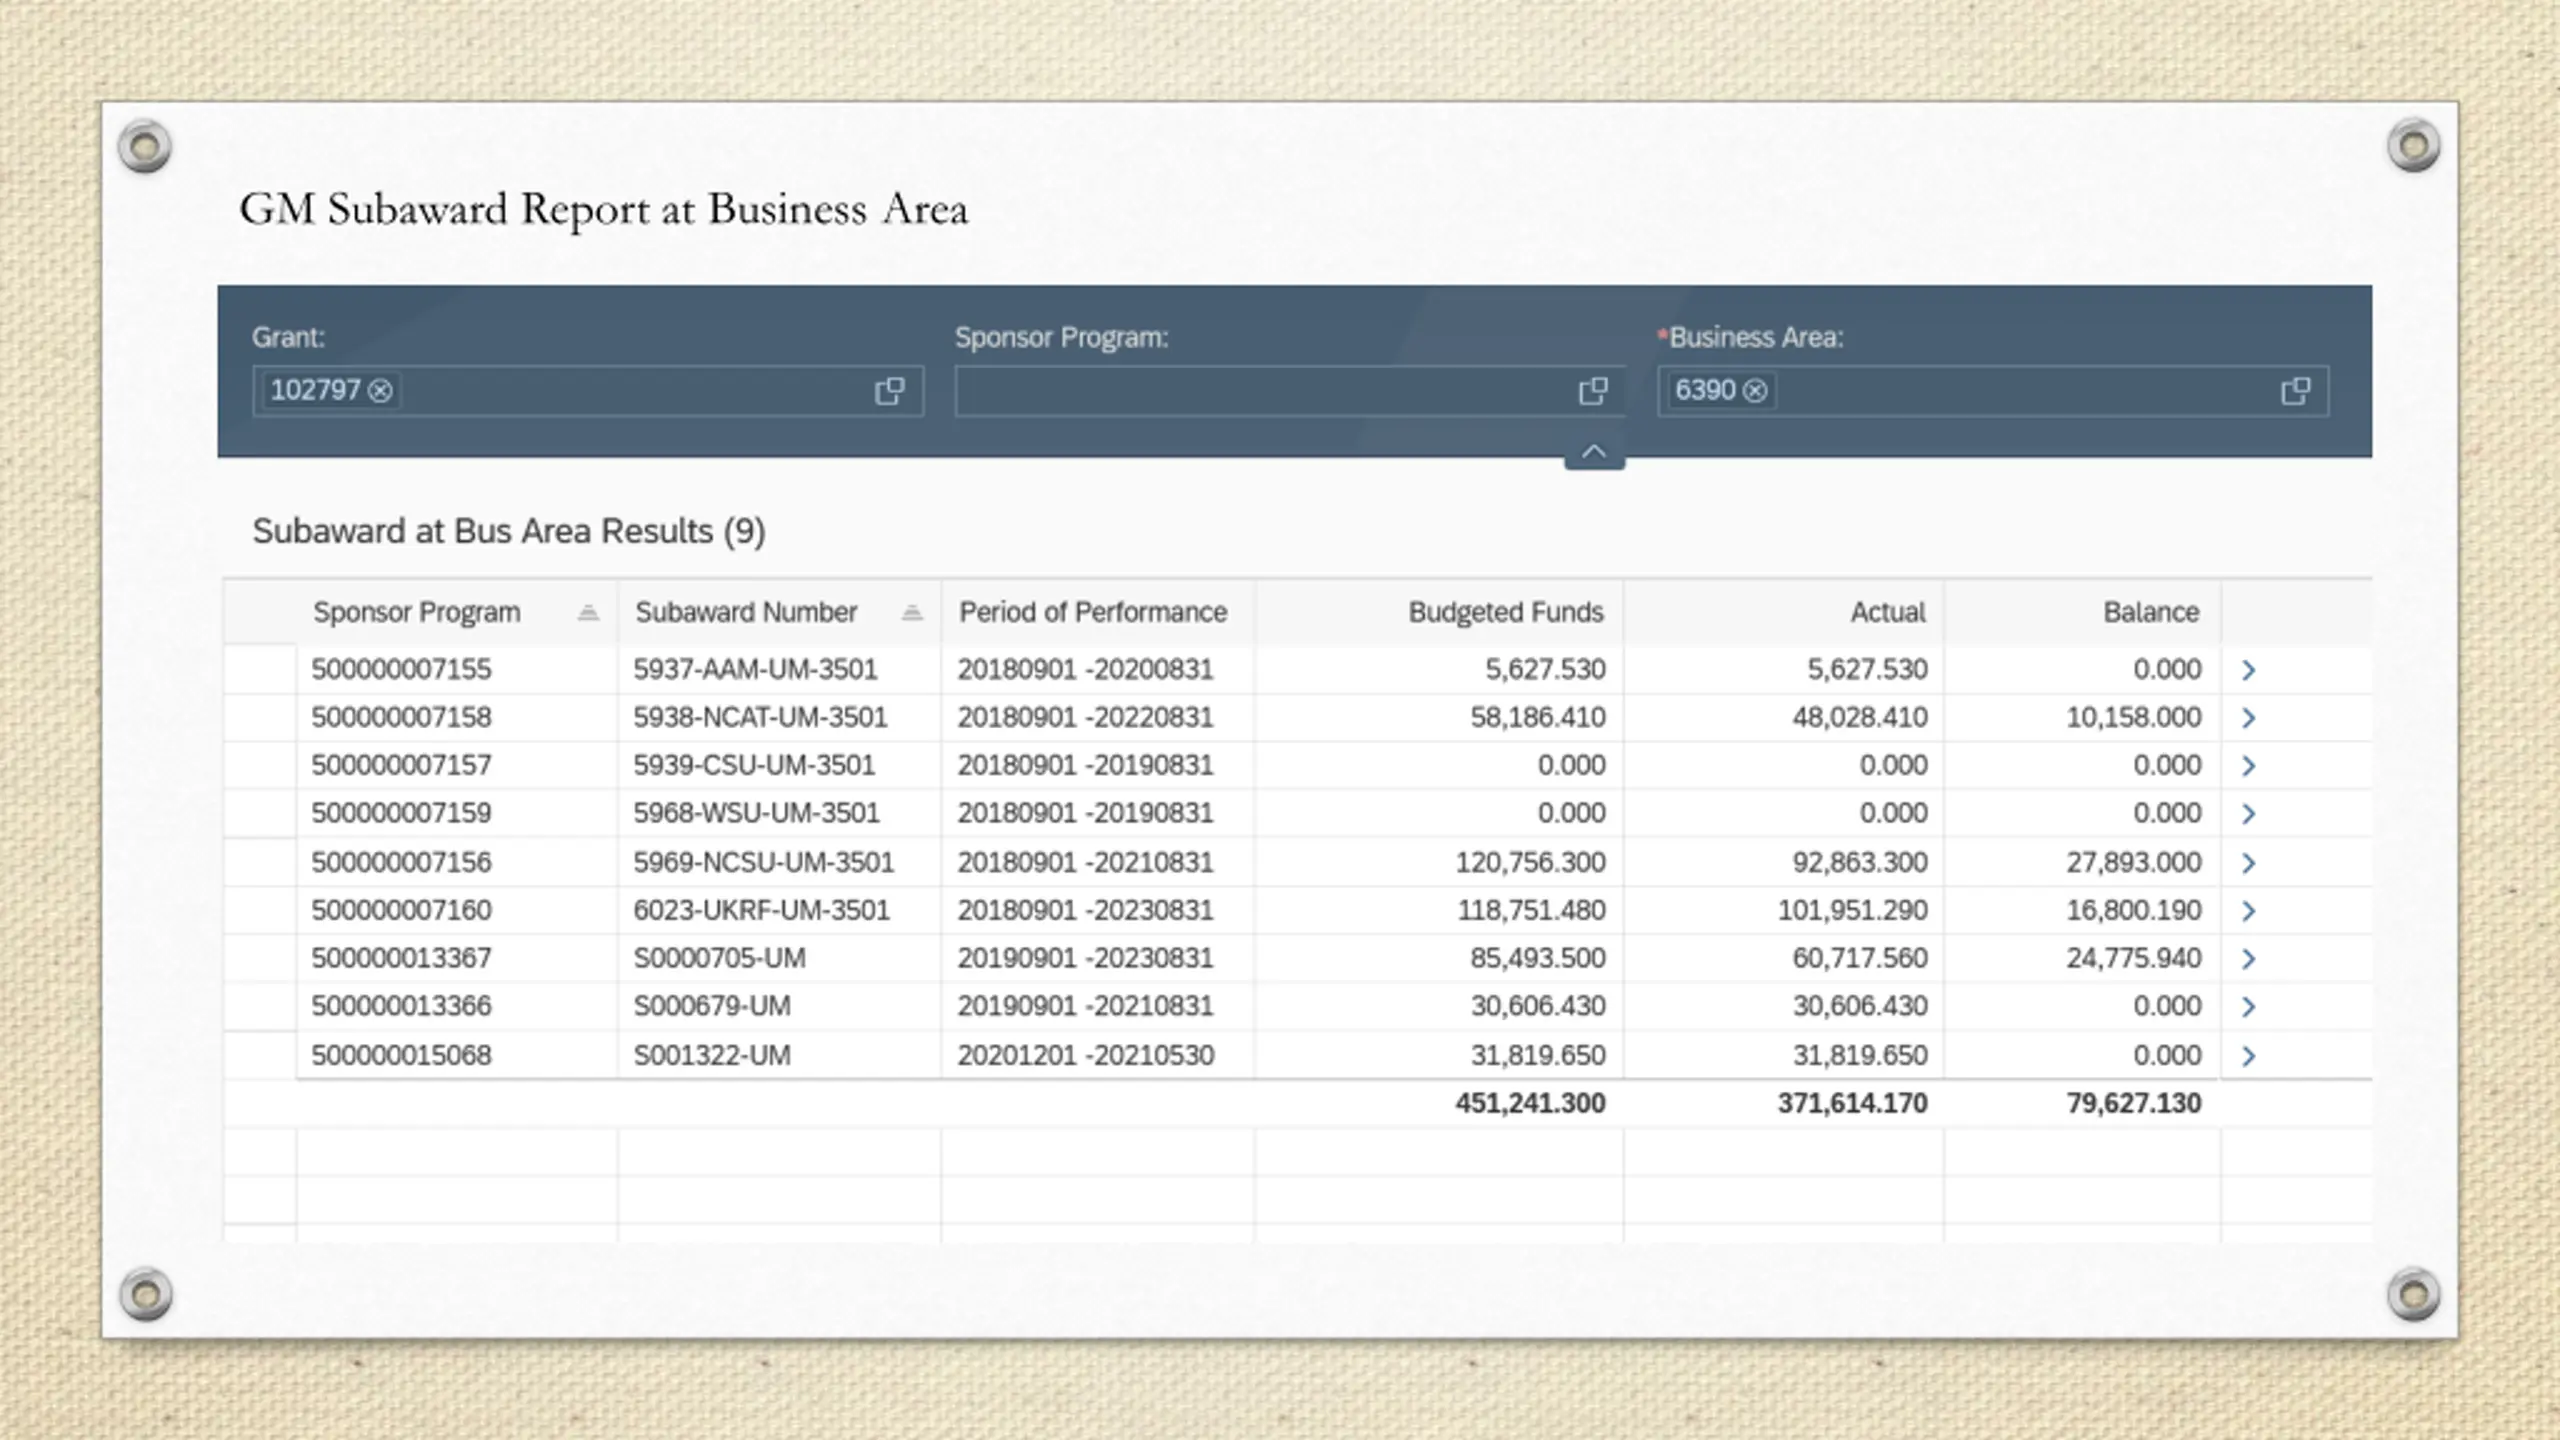Open details arrow for S0000705-UM row
The width and height of the screenshot is (2560, 1440).
2248,959
